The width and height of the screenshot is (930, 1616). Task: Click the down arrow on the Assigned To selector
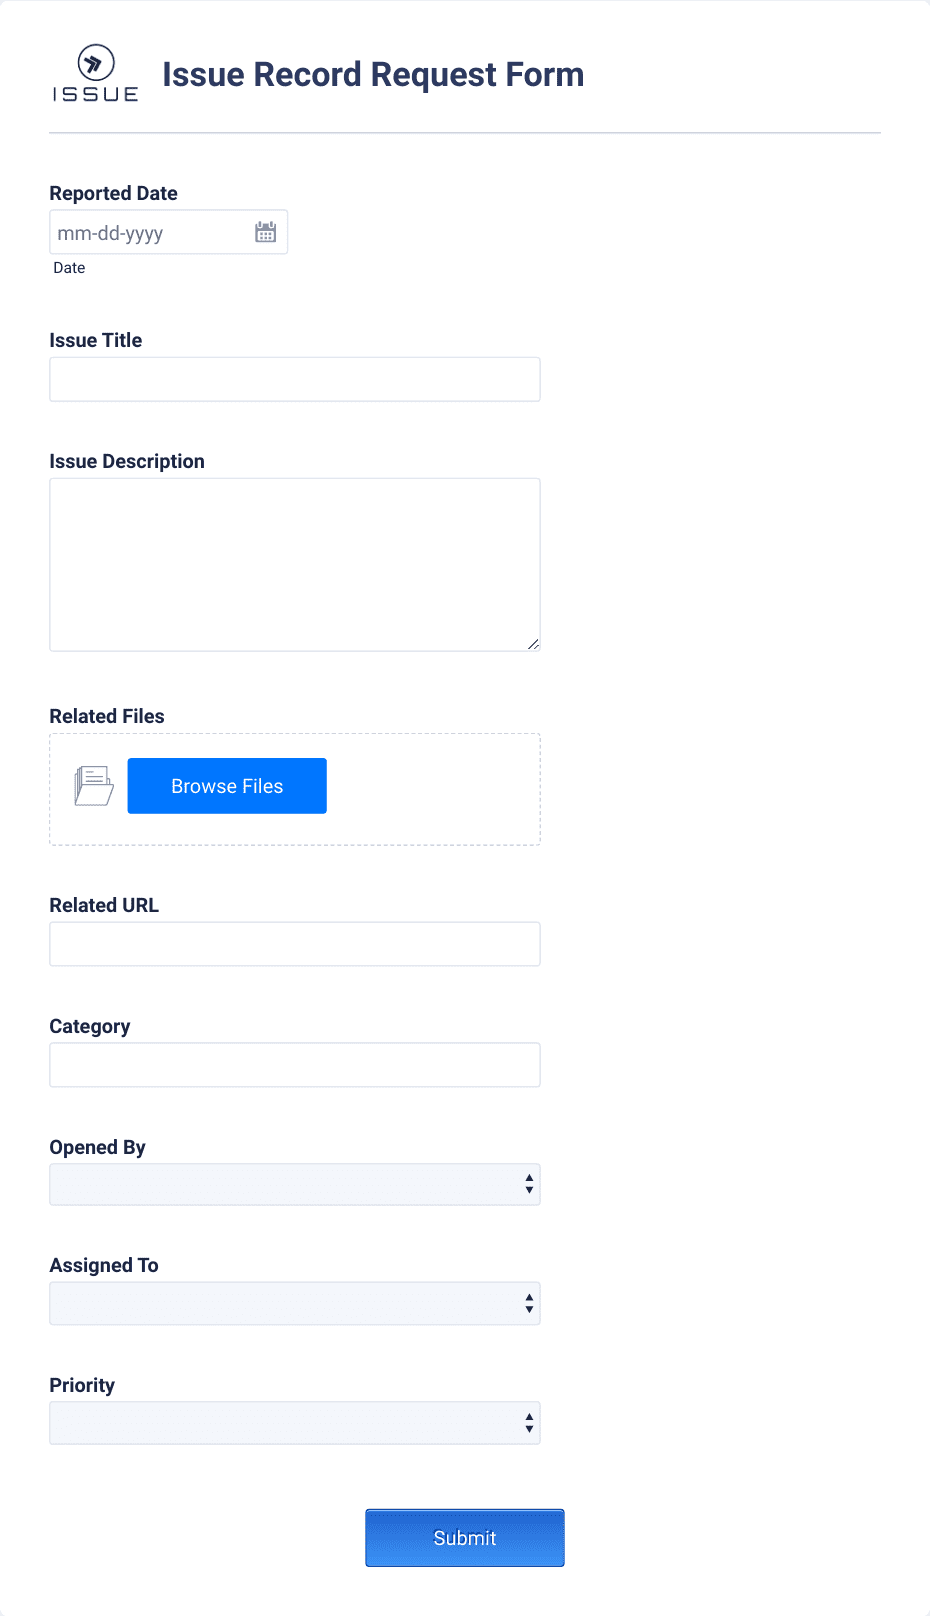tap(529, 1309)
